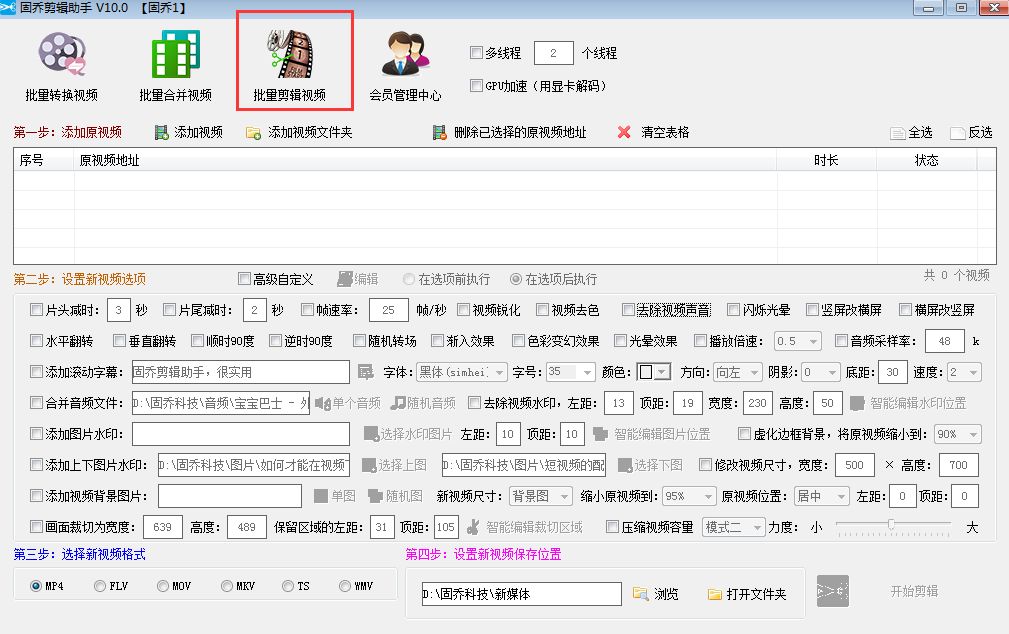1009x634 pixels.
Task: Open the 播放倍速 speed dropdown
Action: pyautogui.click(x=796, y=341)
